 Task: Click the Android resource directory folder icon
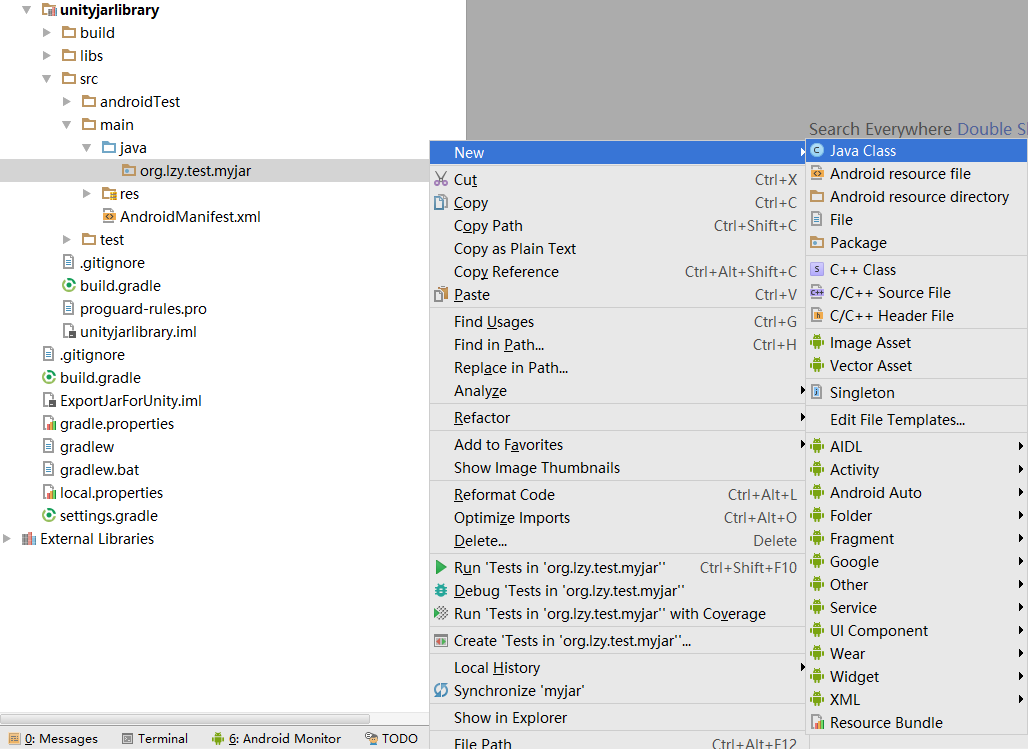coord(817,197)
